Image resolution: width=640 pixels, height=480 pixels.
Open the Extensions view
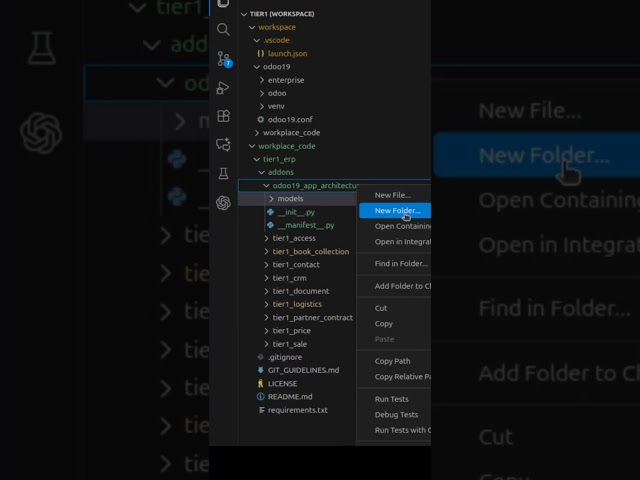coord(223,116)
